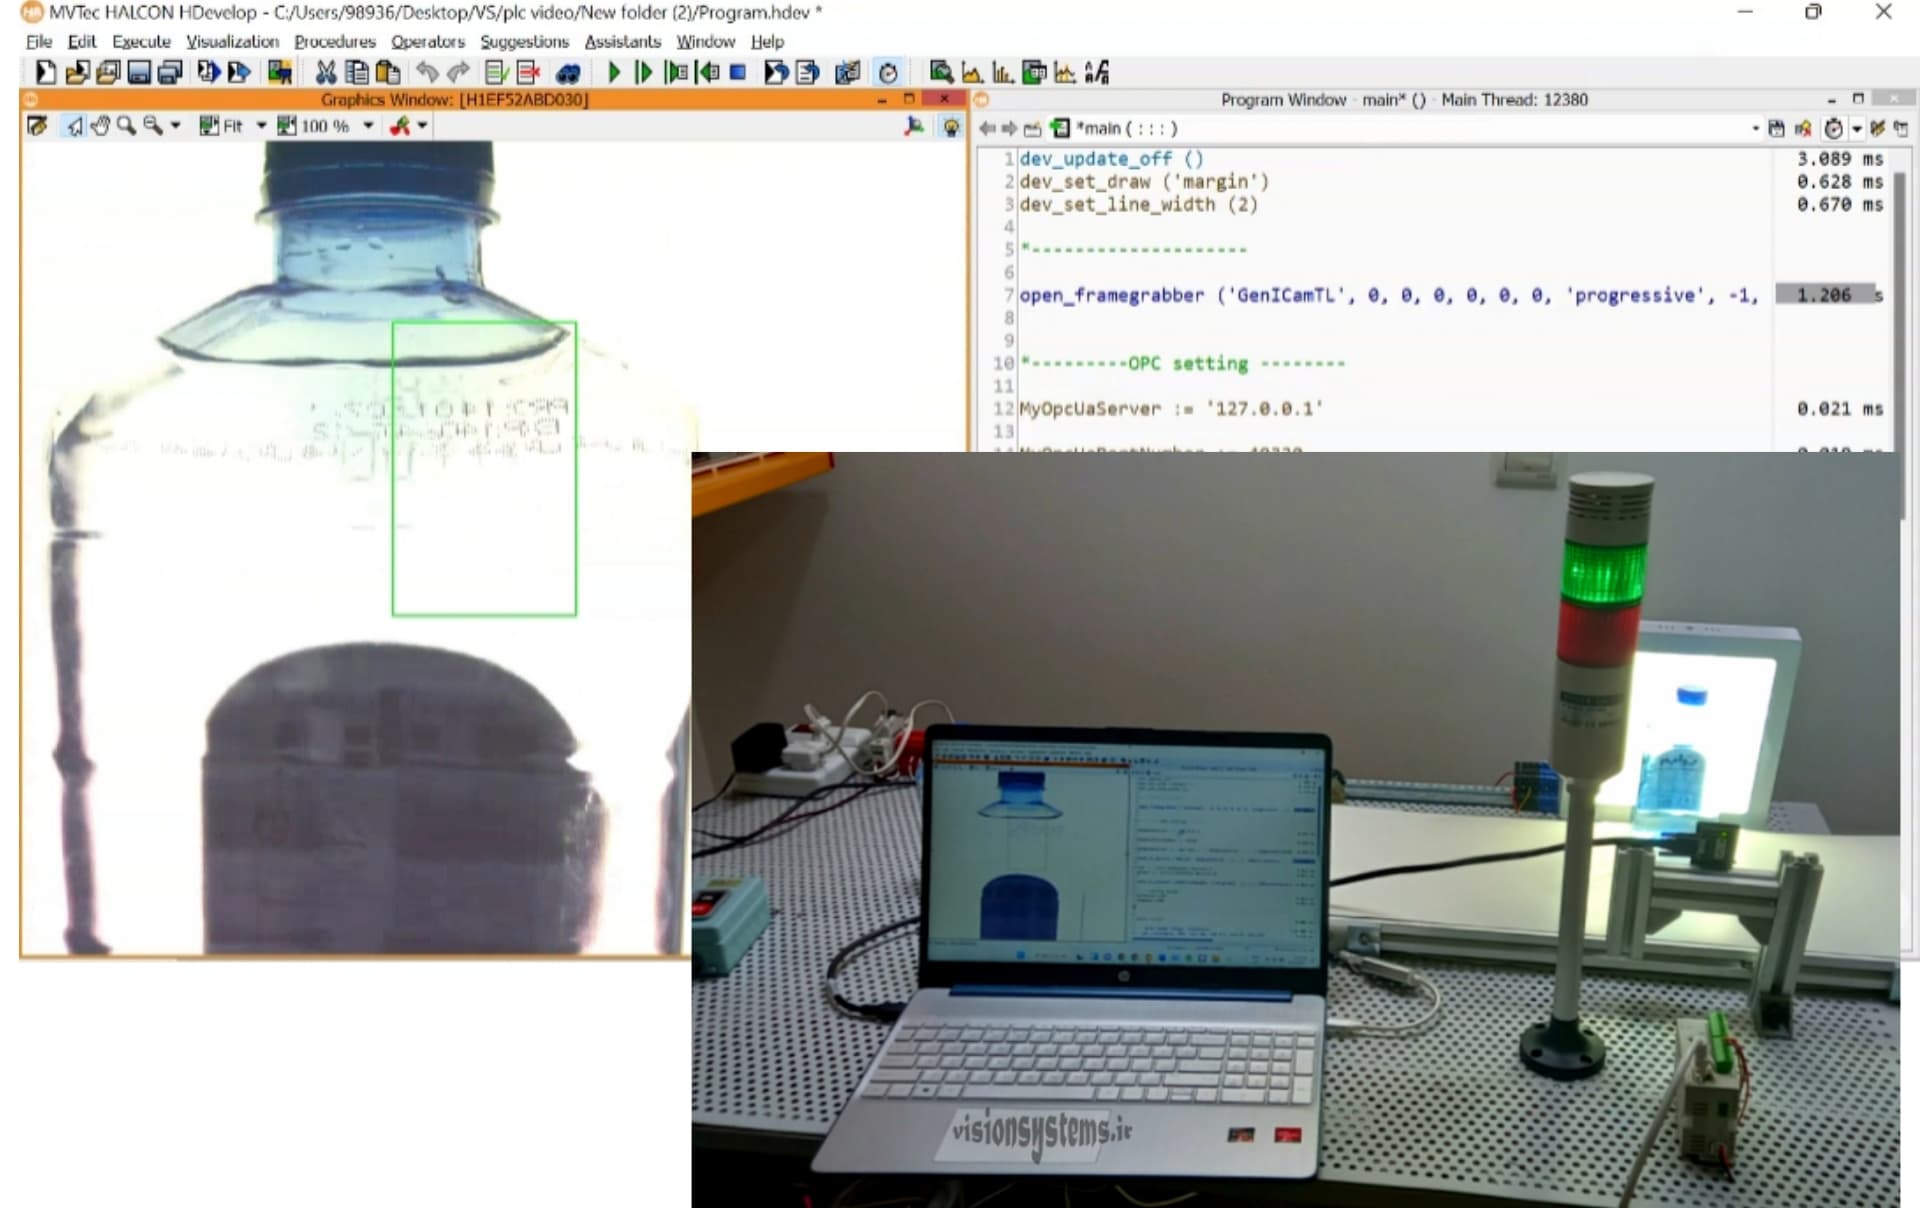Open the 100 % window size dropdown
This screenshot has height=1208, width=1920.
[x=368, y=126]
